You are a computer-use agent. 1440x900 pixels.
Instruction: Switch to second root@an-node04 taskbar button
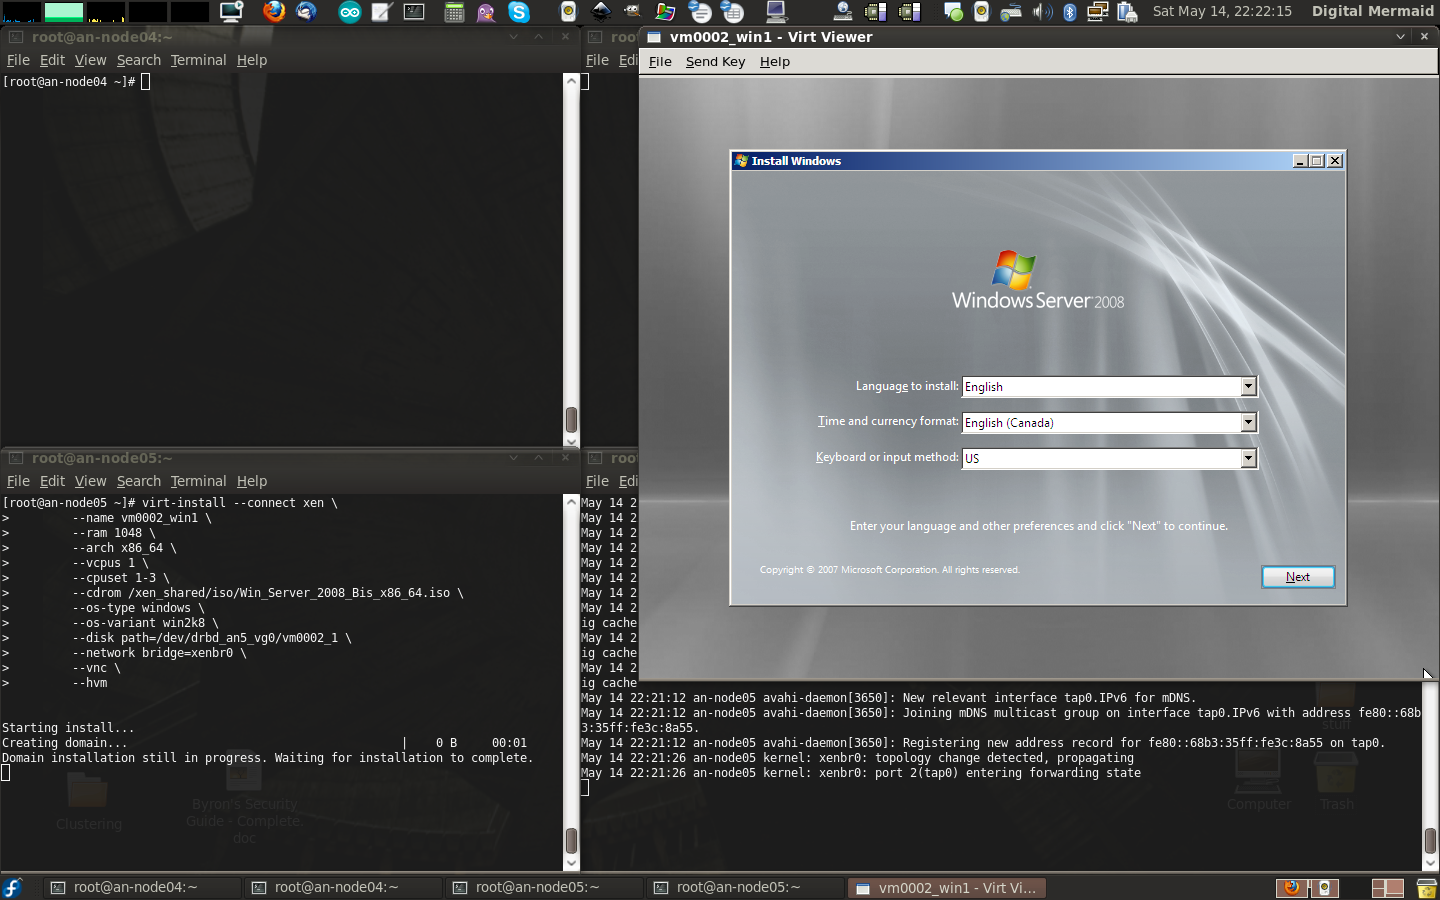pos(344,887)
